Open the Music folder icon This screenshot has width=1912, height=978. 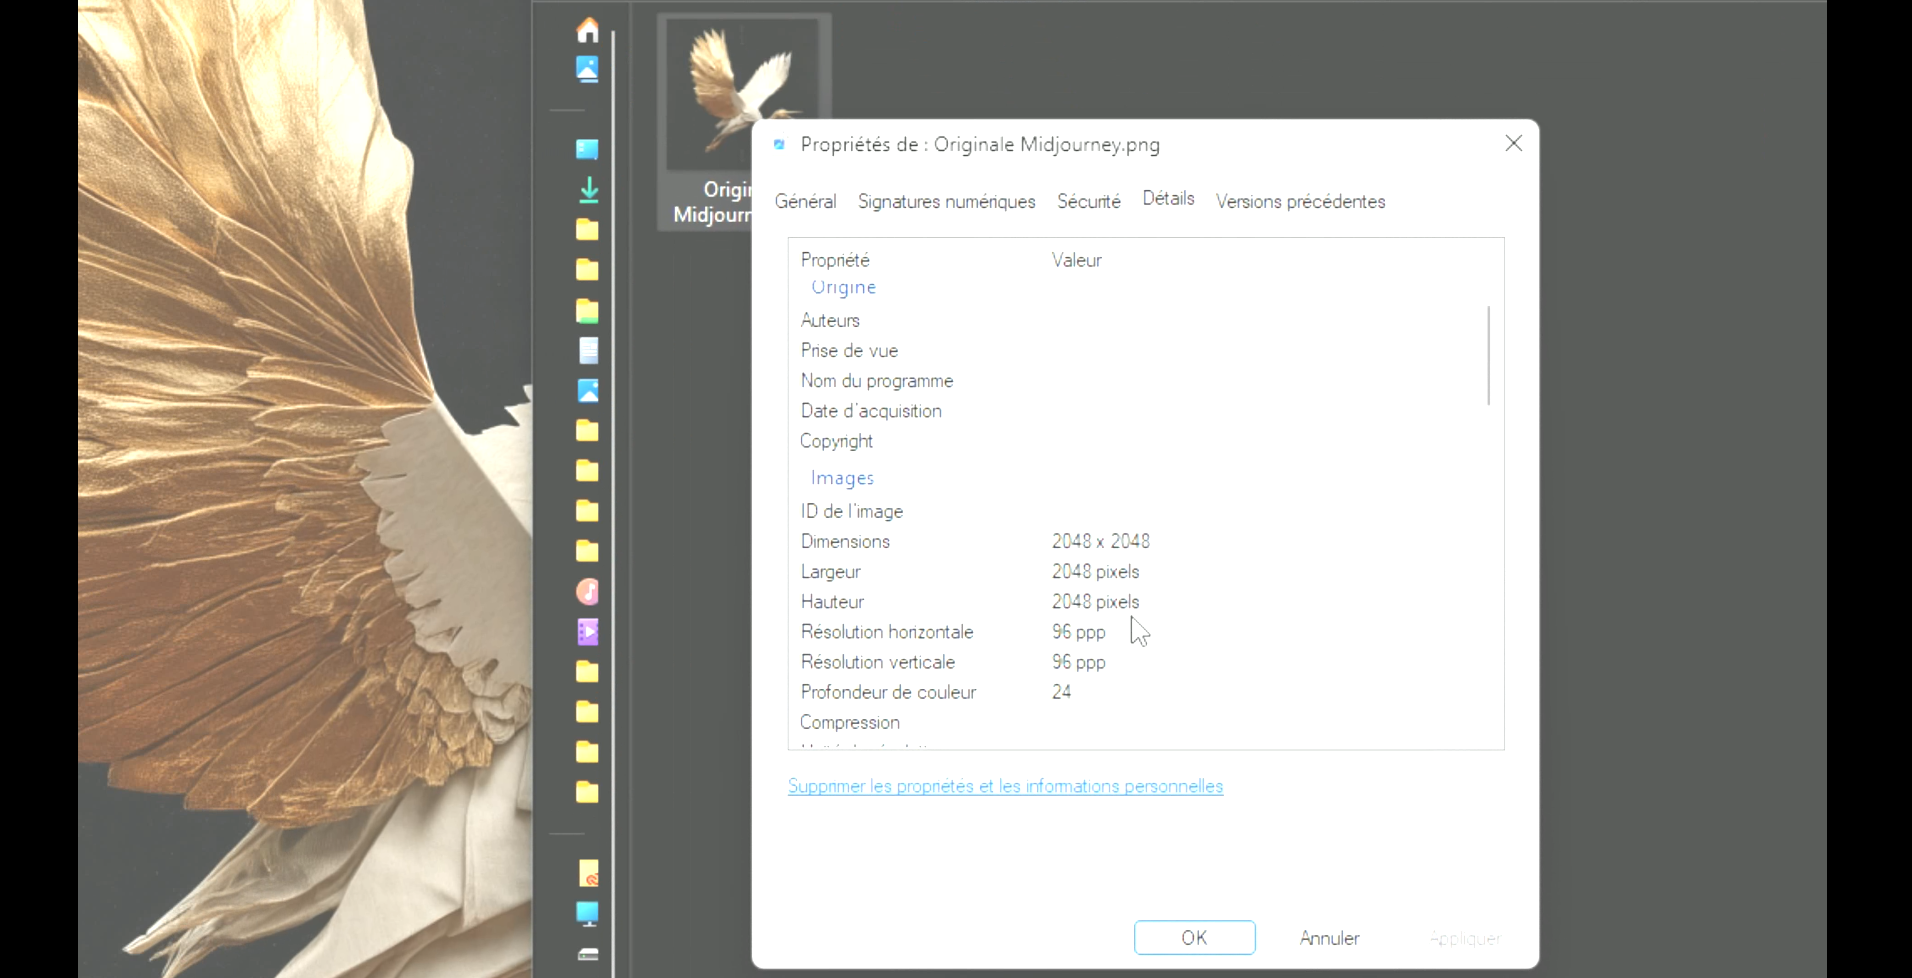(588, 592)
